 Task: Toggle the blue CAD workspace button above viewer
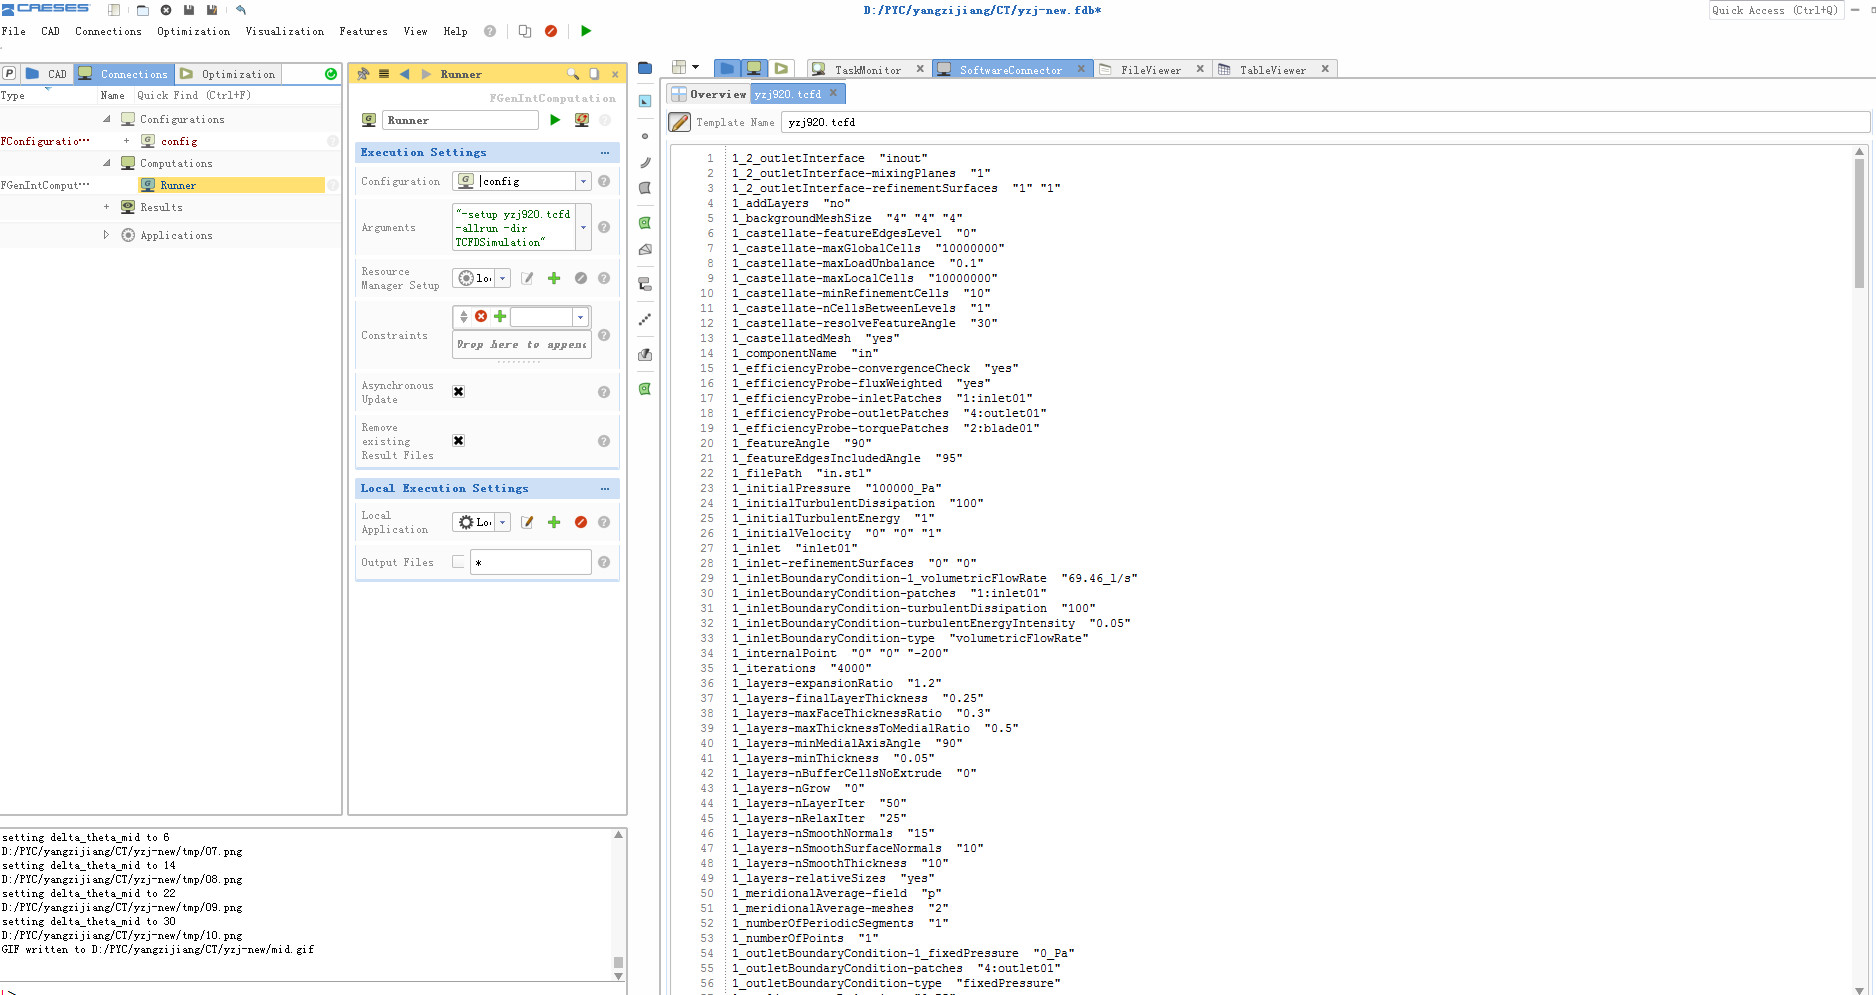(x=728, y=68)
